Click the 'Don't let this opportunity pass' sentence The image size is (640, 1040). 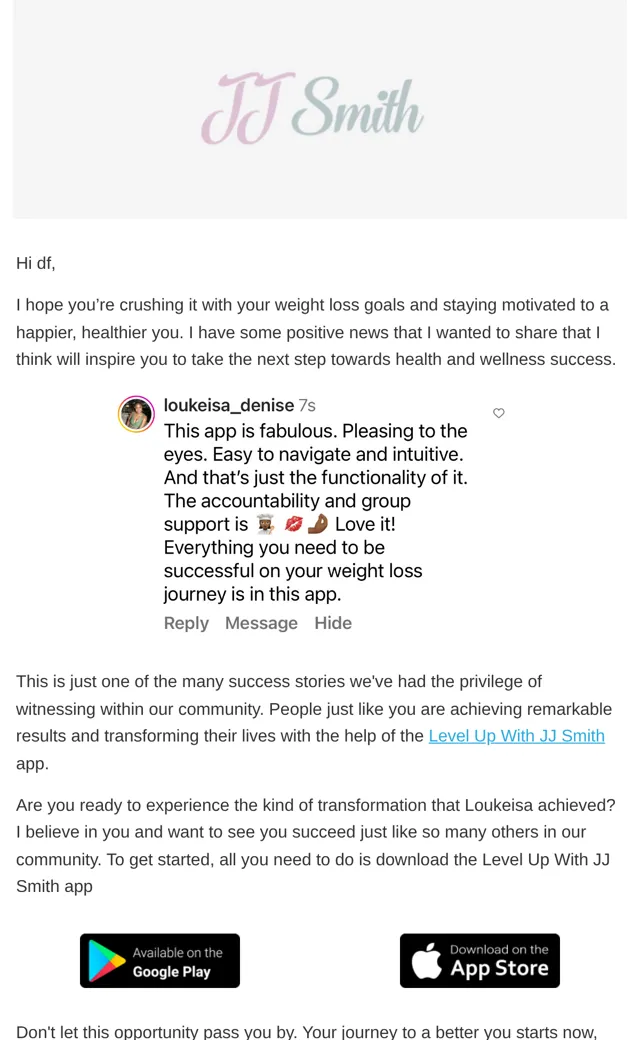coord(306,1032)
